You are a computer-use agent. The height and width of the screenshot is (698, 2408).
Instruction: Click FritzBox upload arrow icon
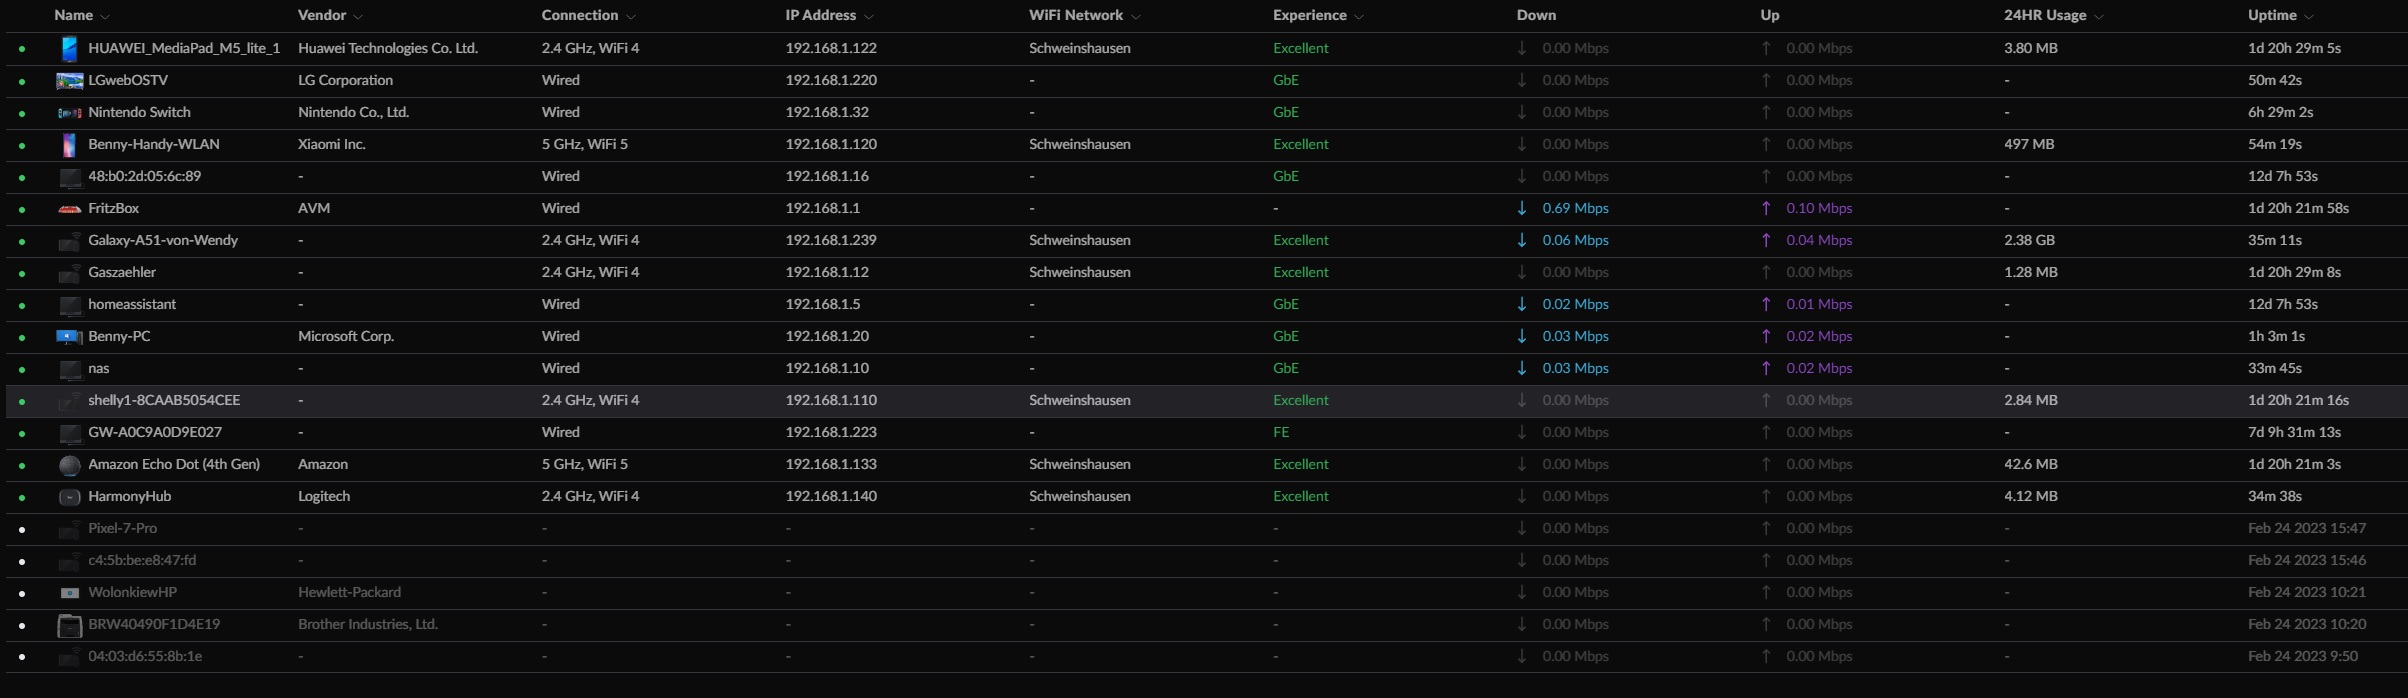(x=1766, y=208)
